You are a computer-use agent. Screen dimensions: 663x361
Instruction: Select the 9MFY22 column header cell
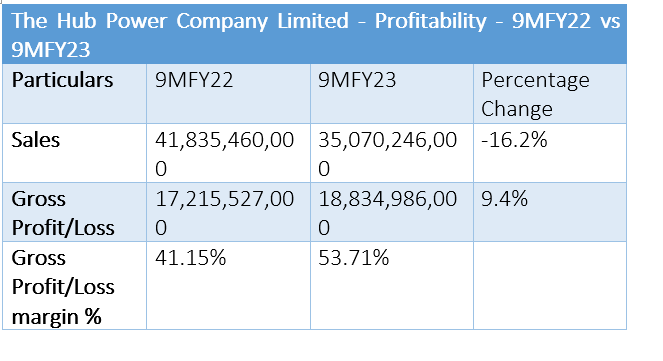tap(228, 94)
